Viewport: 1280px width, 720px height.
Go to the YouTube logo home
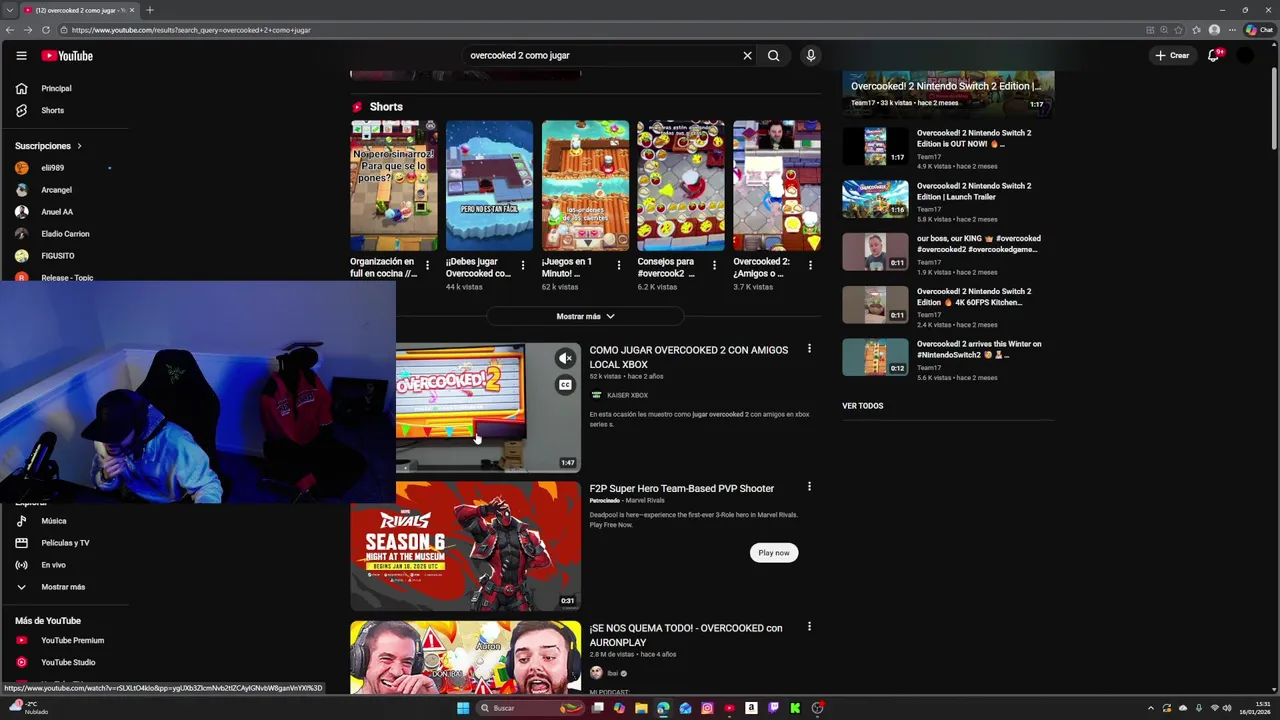(x=67, y=56)
